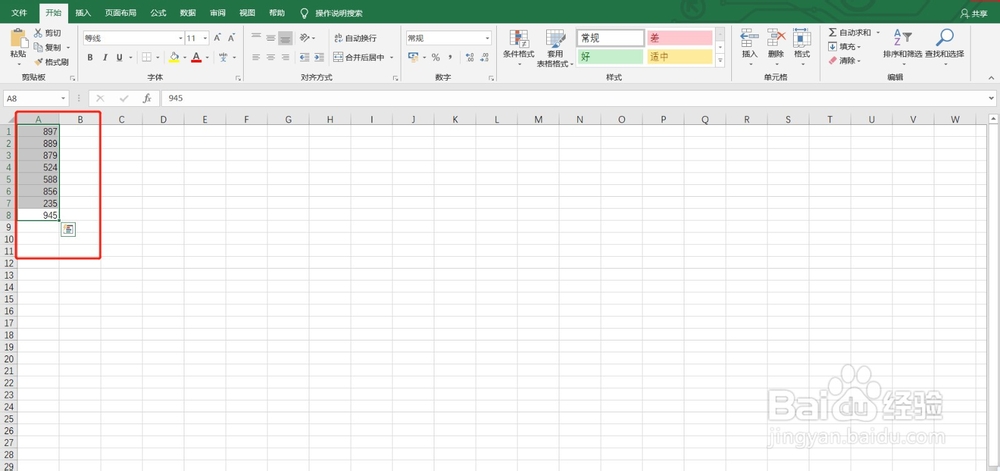Toggle bottom vertical alignment
This screenshot has height=471, width=1000.
285,38
